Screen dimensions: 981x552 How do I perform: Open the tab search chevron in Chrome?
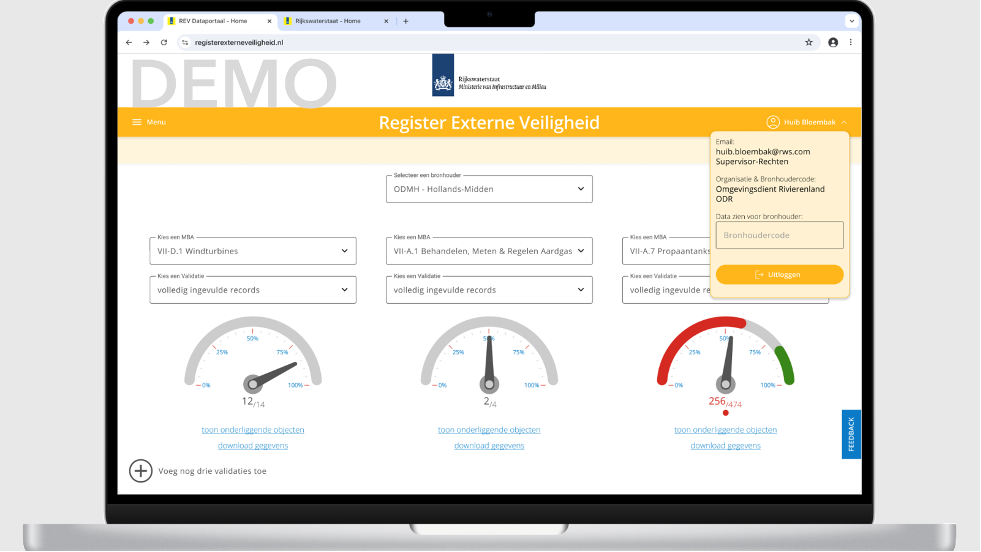[x=851, y=21]
